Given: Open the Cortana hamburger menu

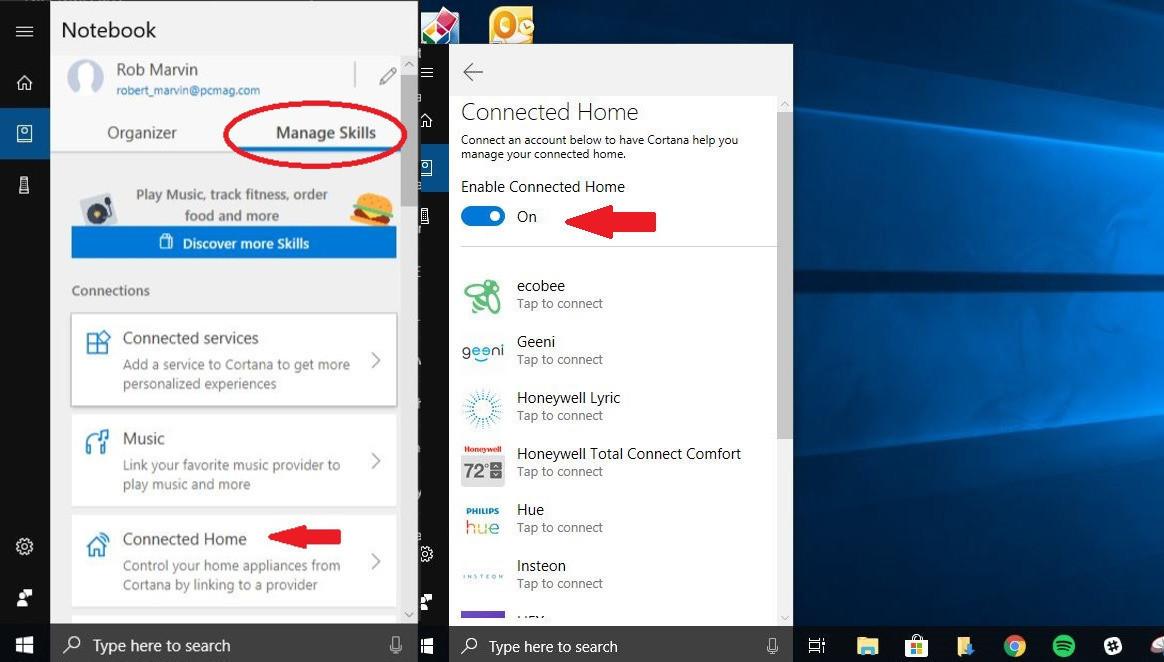Looking at the screenshot, I should click(x=24, y=30).
